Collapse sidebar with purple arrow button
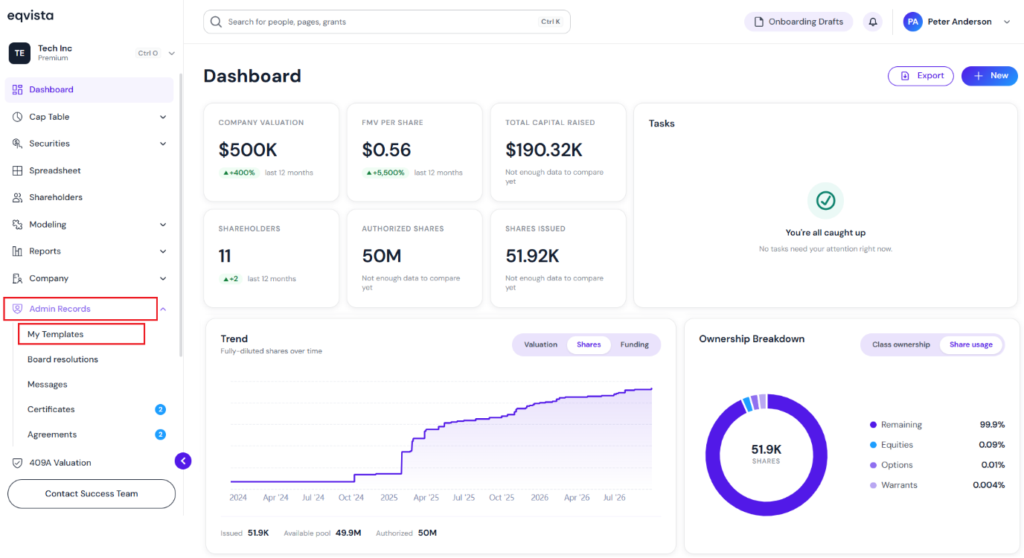This screenshot has height=558, width=1024. tap(183, 461)
